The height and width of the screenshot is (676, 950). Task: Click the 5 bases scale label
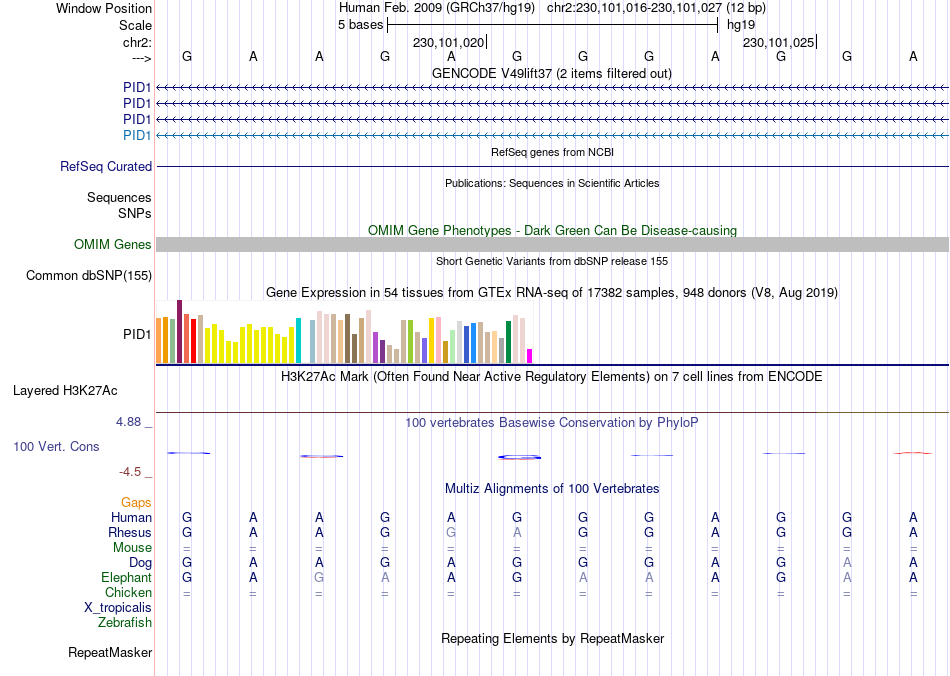[360, 25]
